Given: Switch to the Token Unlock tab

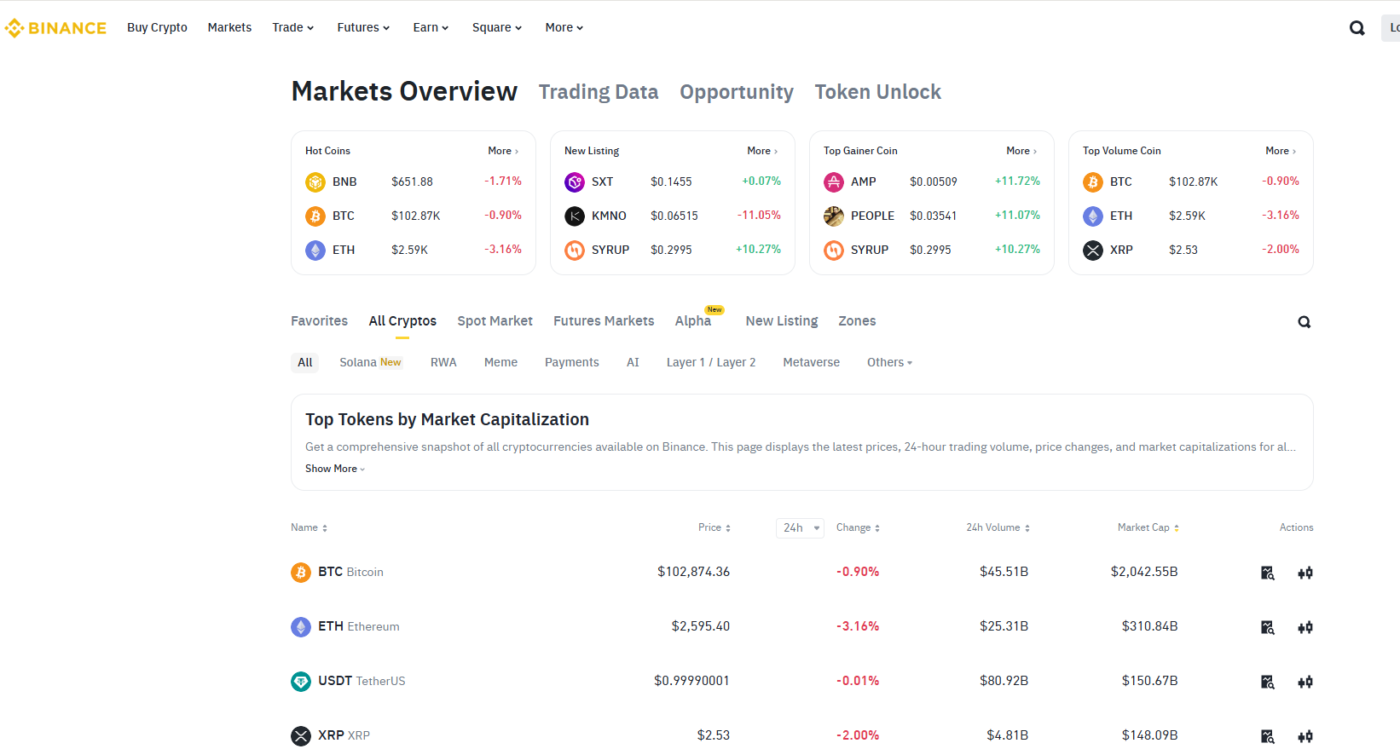Looking at the screenshot, I should [878, 92].
